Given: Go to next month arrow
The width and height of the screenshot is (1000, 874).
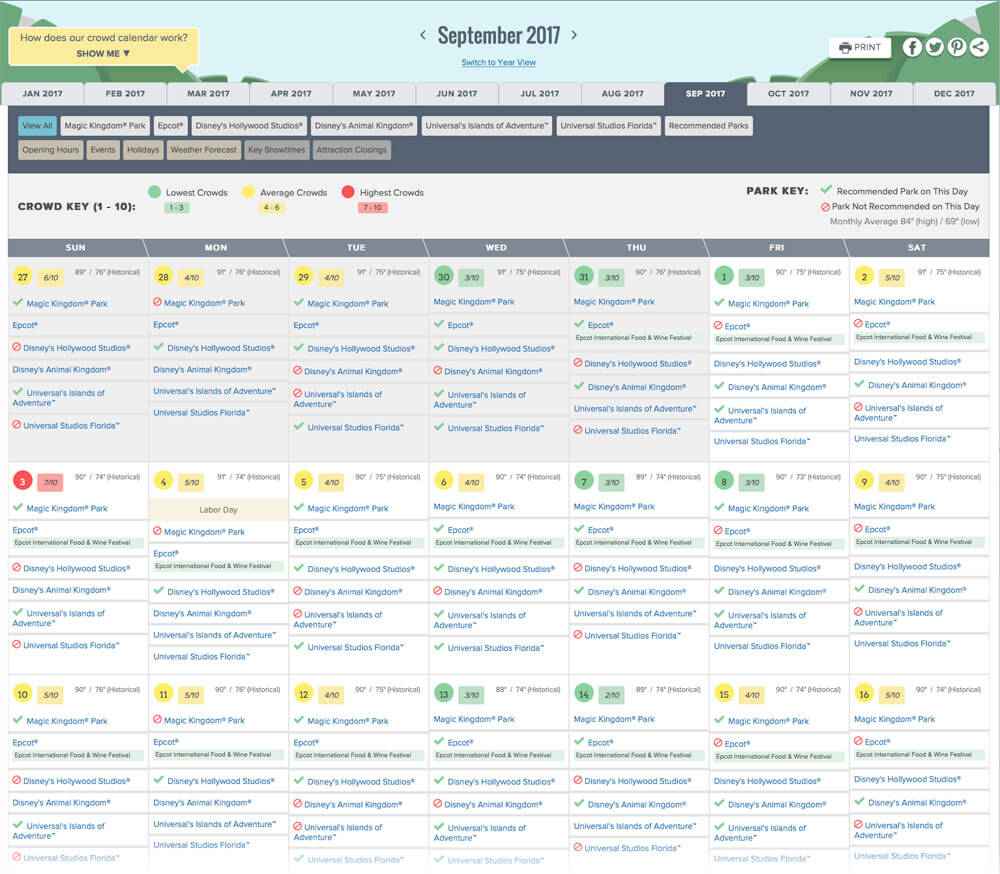Looking at the screenshot, I should (x=574, y=35).
